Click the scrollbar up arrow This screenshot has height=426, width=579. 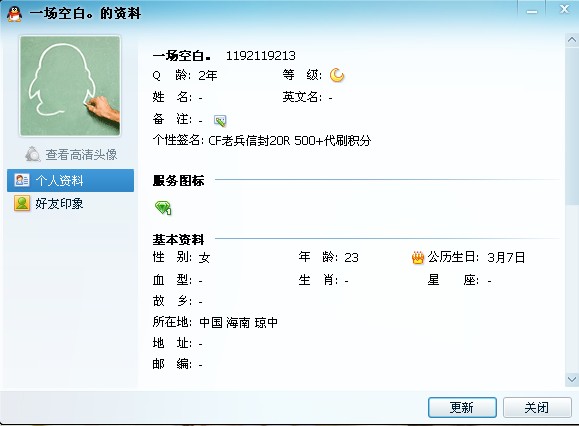pos(572,39)
